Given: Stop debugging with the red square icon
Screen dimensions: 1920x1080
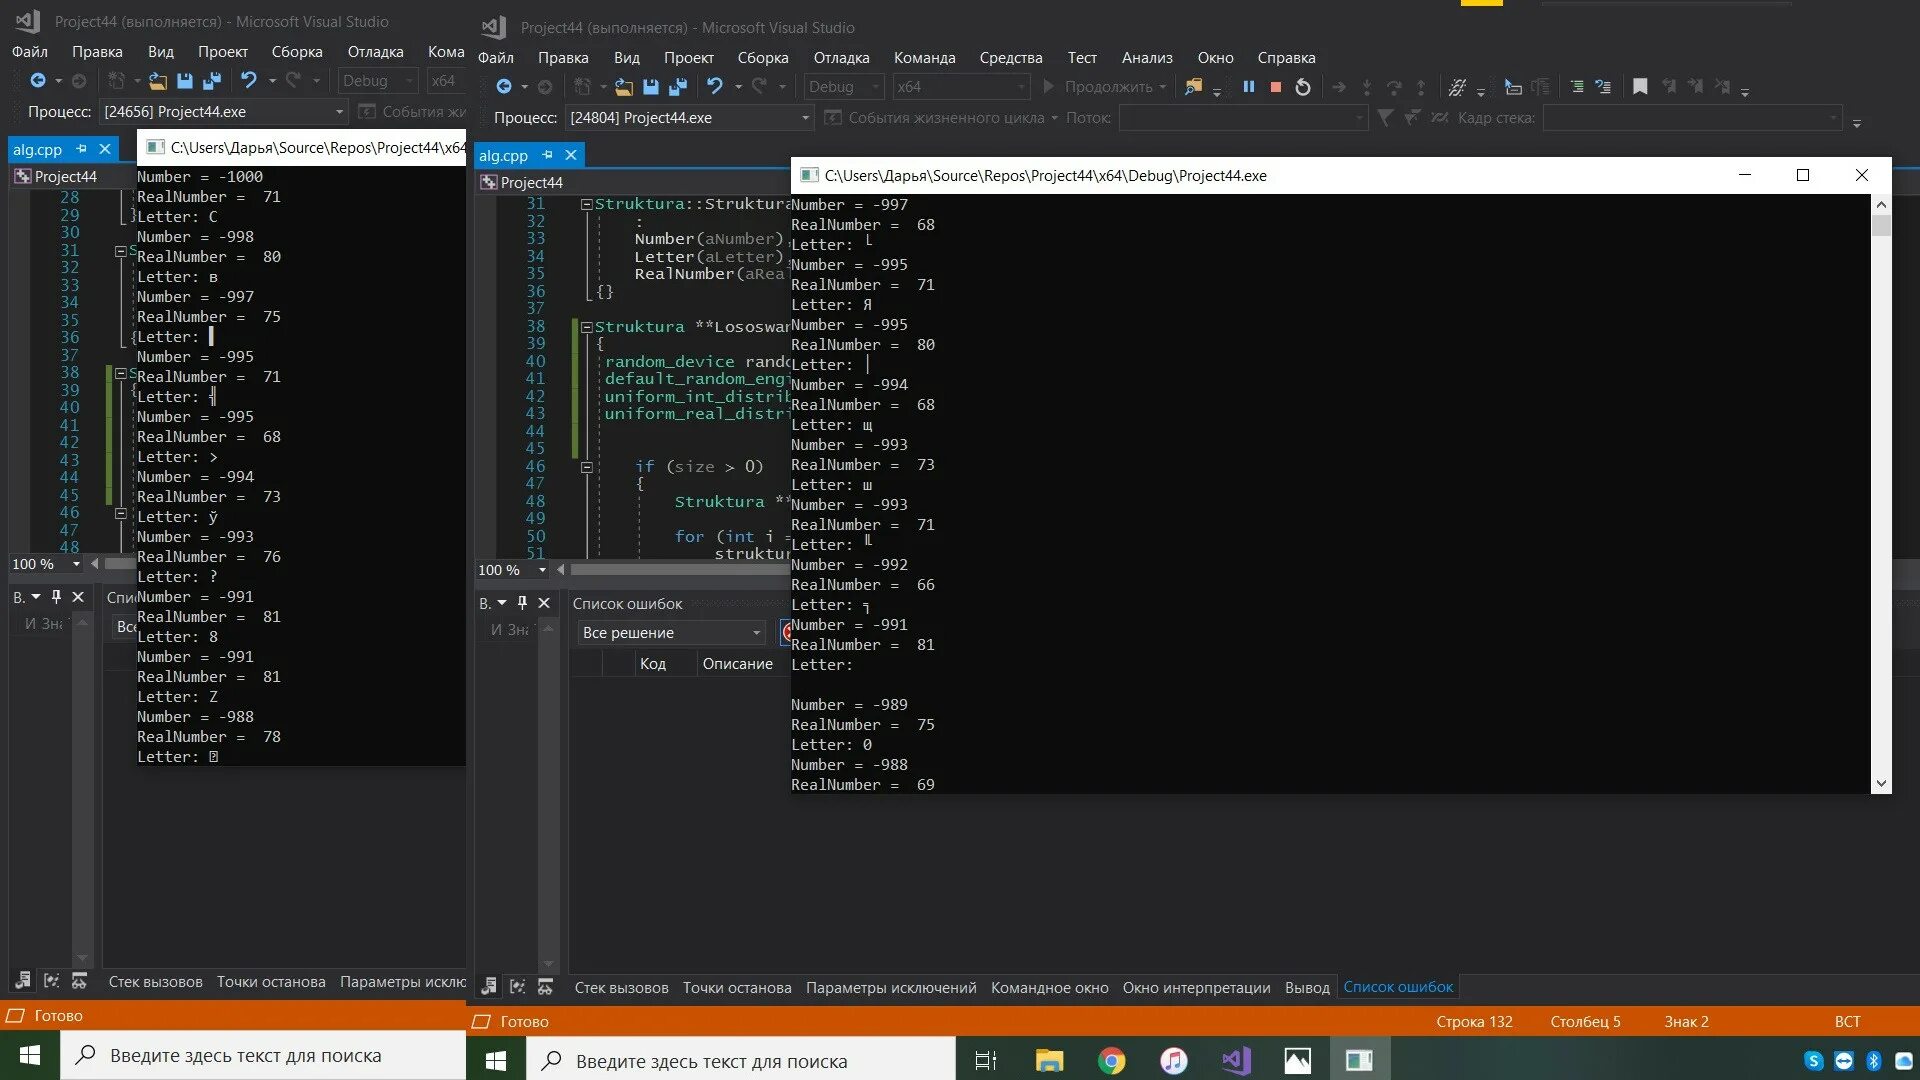Looking at the screenshot, I should 1276,87.
